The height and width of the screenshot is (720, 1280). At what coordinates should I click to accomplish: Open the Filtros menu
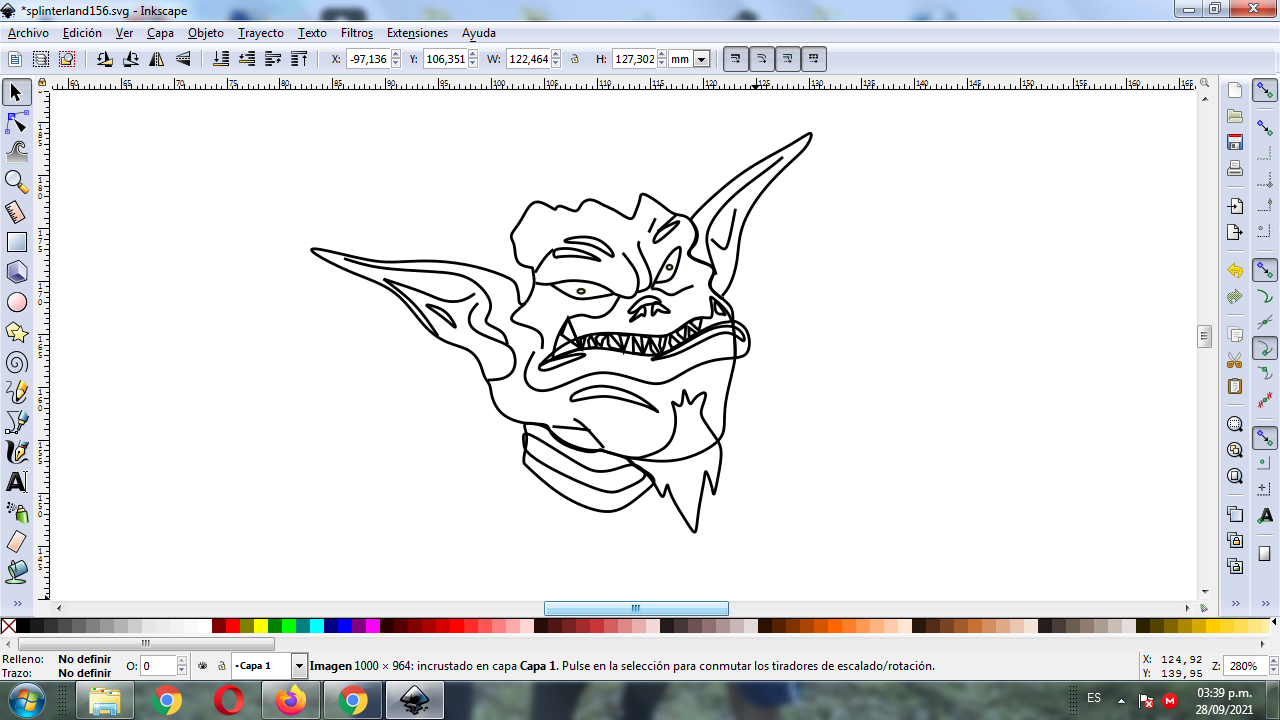click(357, 33)
